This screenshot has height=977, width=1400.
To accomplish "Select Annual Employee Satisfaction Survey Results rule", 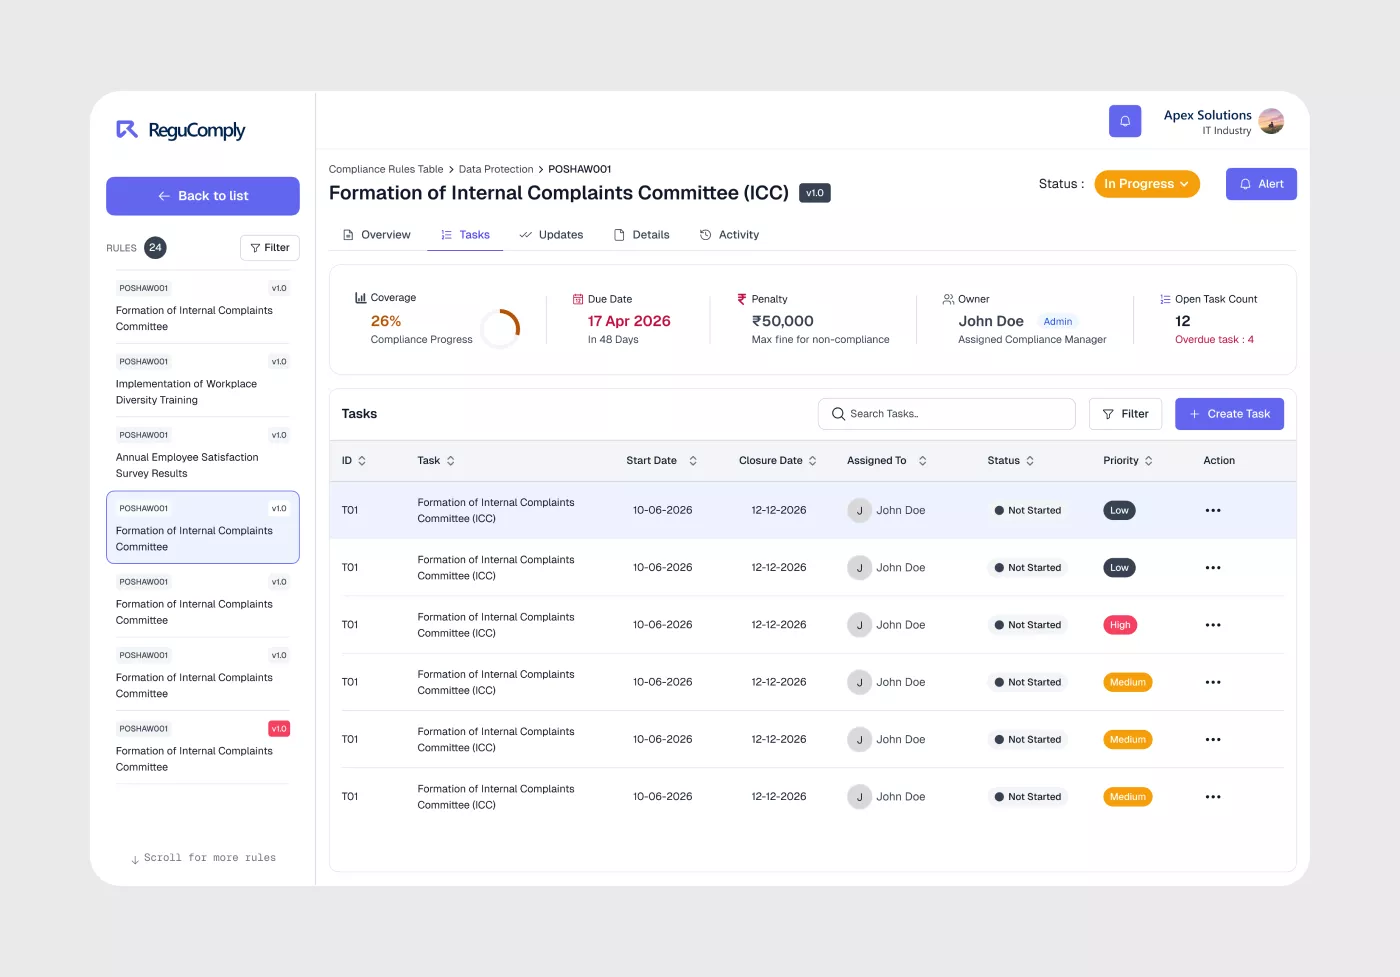I will click(x=203, y=454).
